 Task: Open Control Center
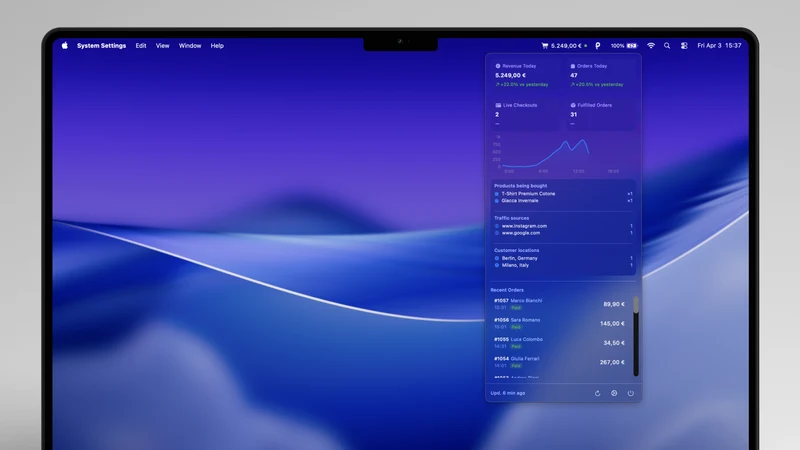tap(684, 45)
